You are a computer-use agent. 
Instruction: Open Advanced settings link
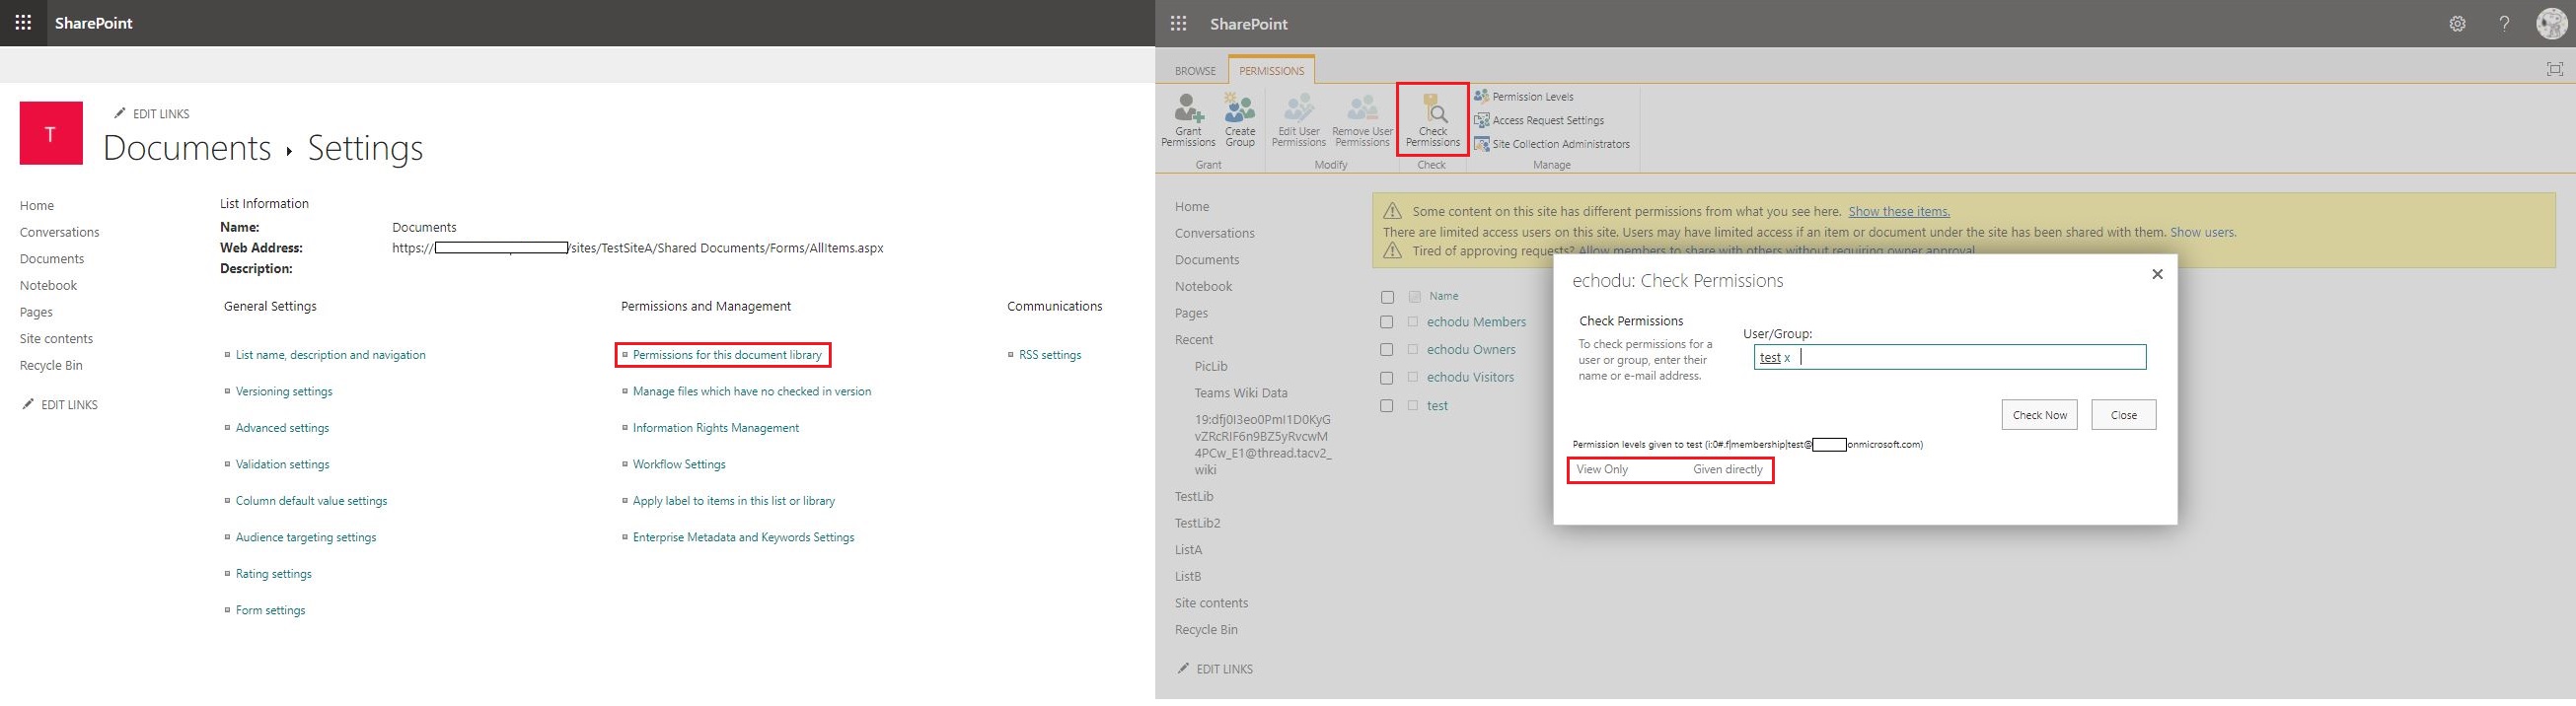pyautogui.click(x=282, y=428)
